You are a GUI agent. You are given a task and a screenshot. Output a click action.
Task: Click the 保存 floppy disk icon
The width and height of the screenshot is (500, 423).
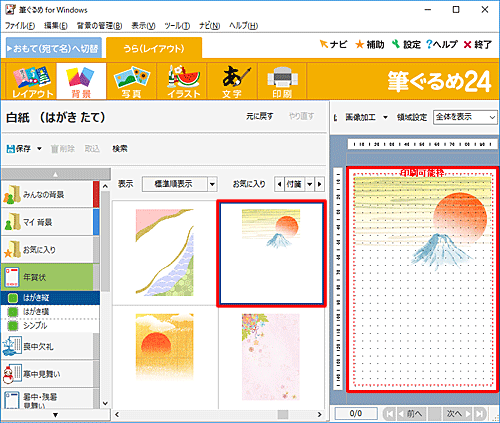point(19,148)
